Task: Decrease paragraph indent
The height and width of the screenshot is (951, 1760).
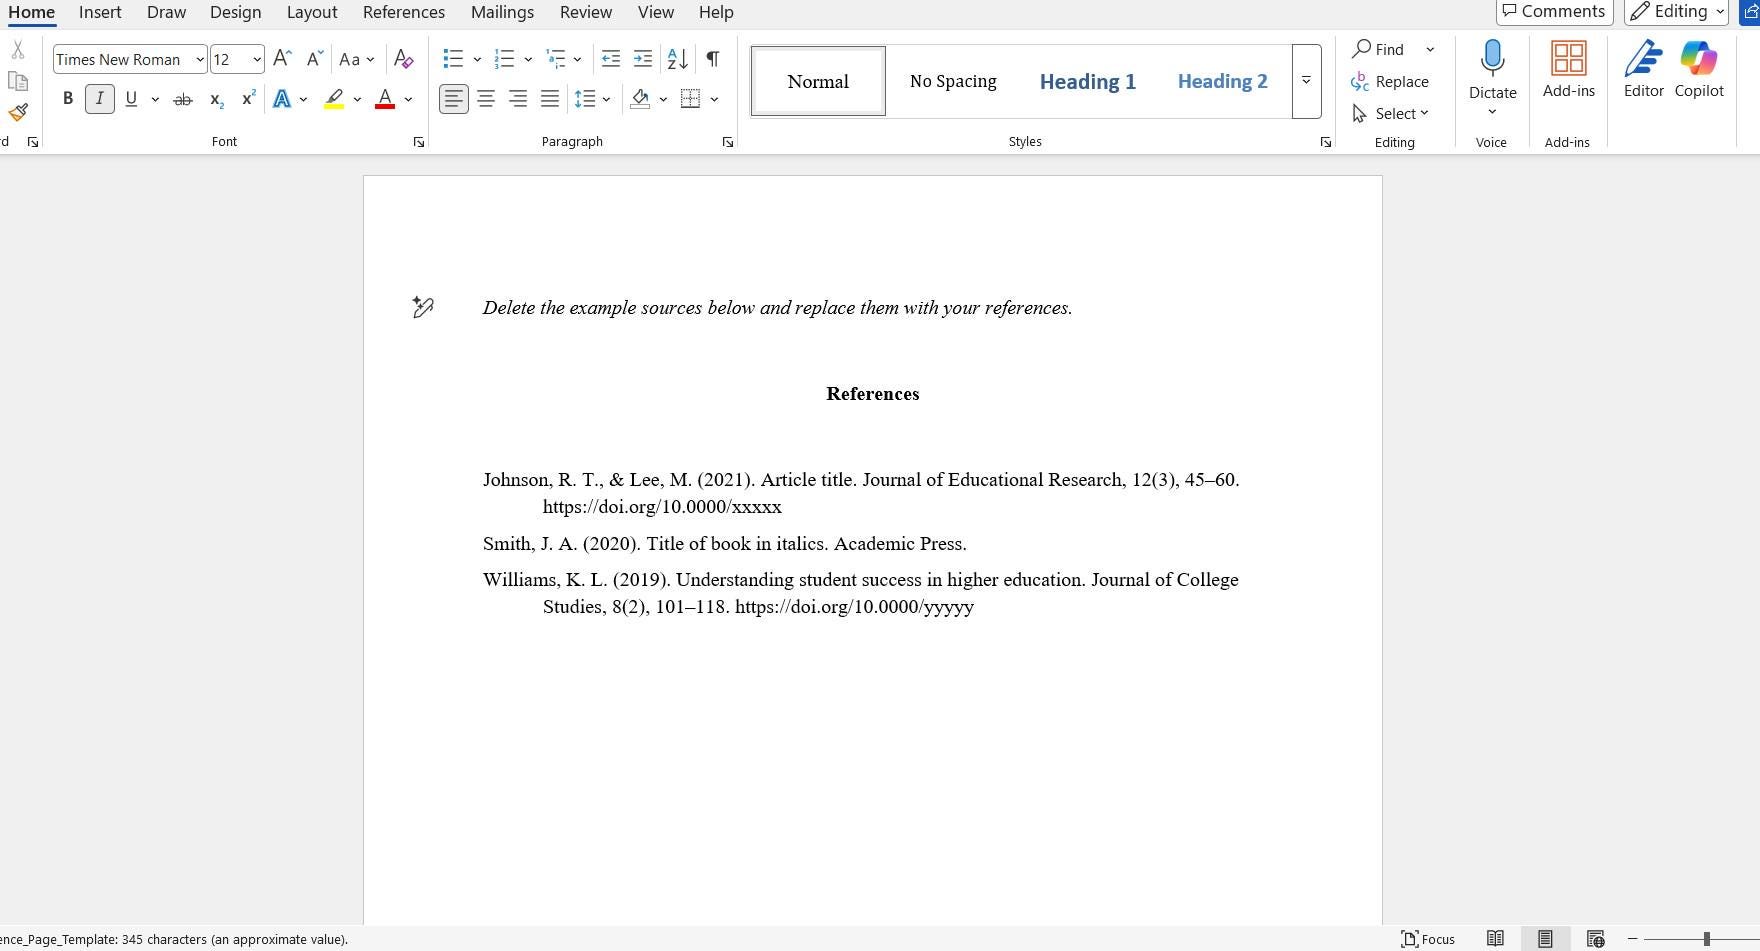Action: 611,59
